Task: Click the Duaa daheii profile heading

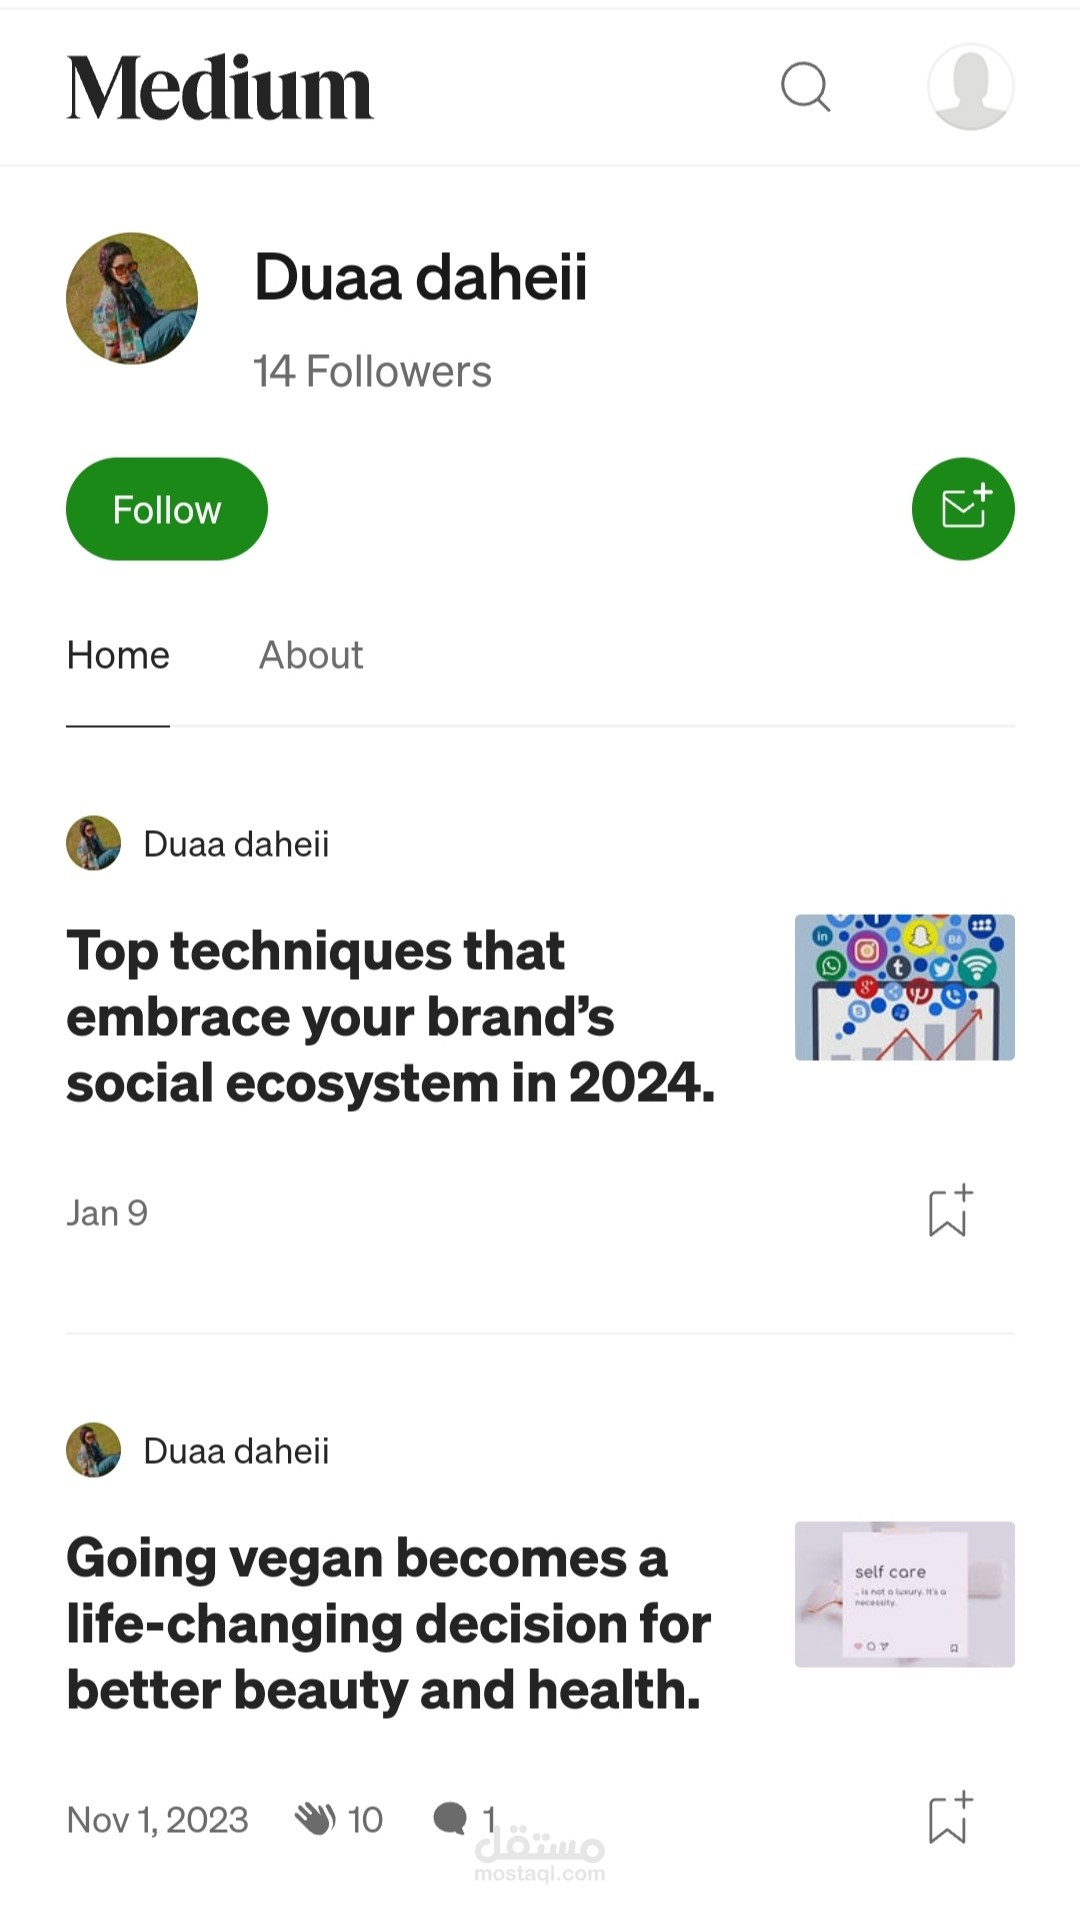Action: click(421, 277)
